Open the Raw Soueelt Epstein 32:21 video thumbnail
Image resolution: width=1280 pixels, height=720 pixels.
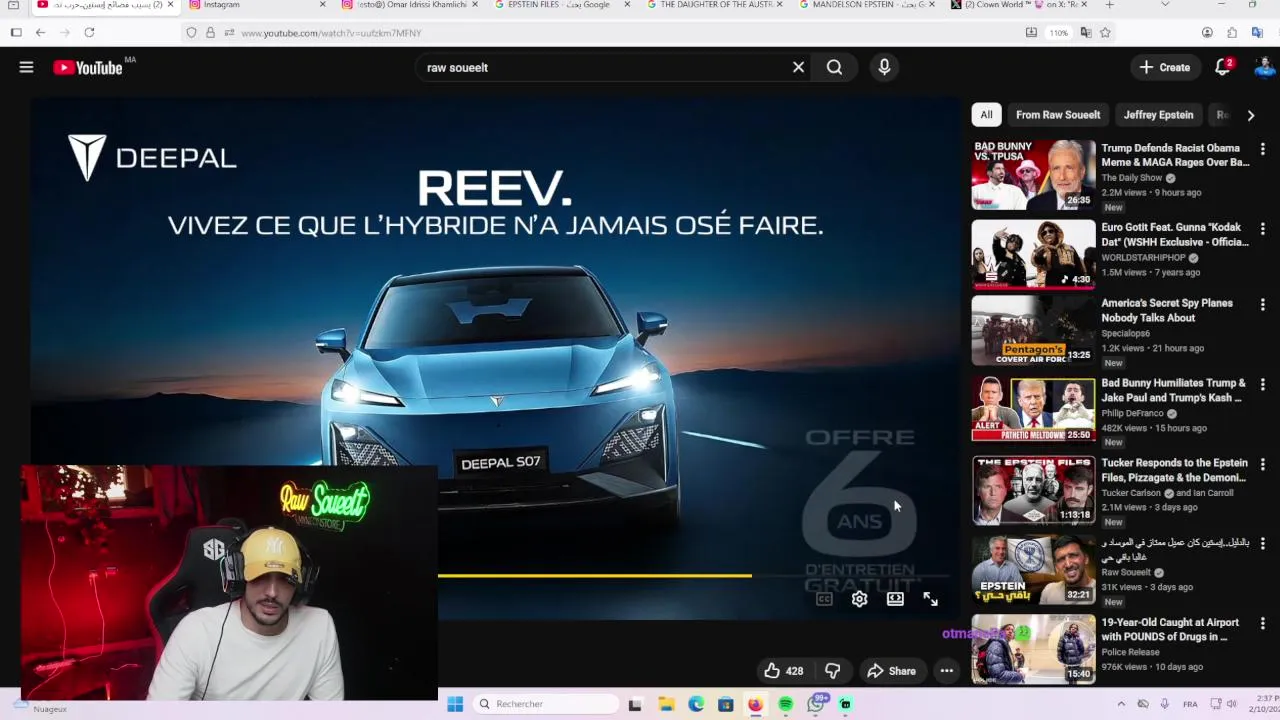[x=1033, y=570]
